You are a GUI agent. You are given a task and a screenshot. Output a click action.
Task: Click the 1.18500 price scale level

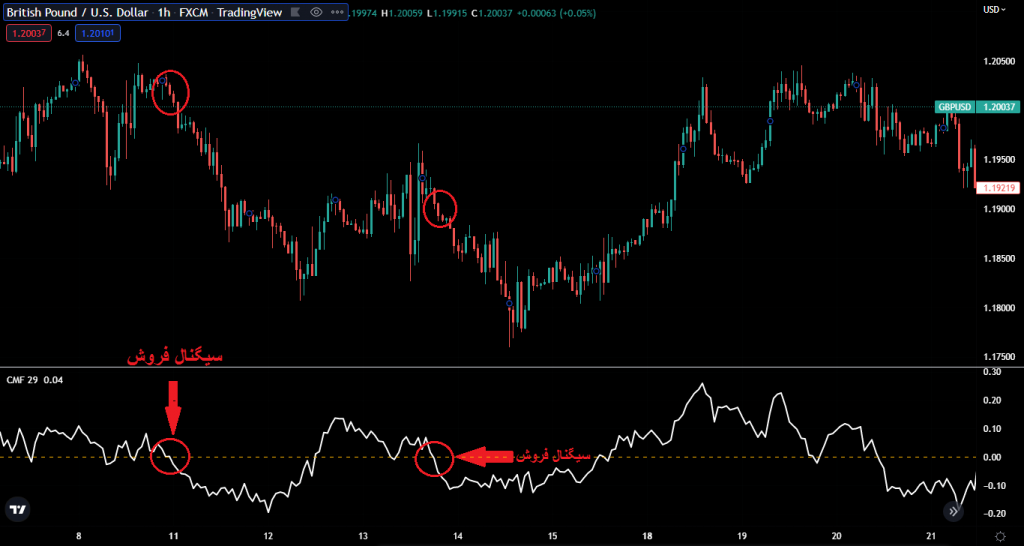[x=999, y=259]
